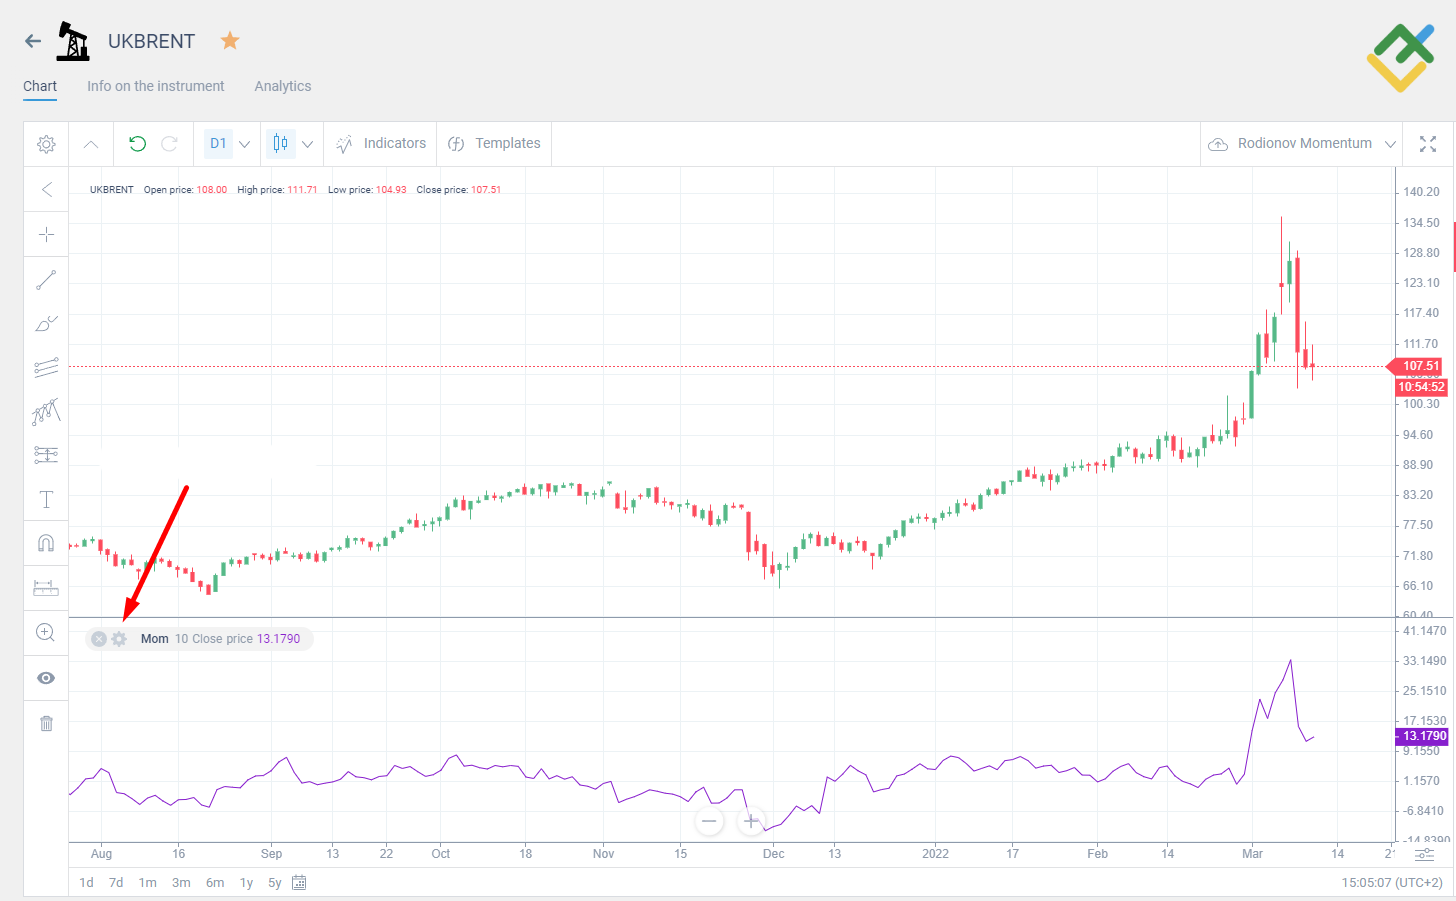Open the chart settings gear
Screen dimensions: 1456x901
coord(46,143)
